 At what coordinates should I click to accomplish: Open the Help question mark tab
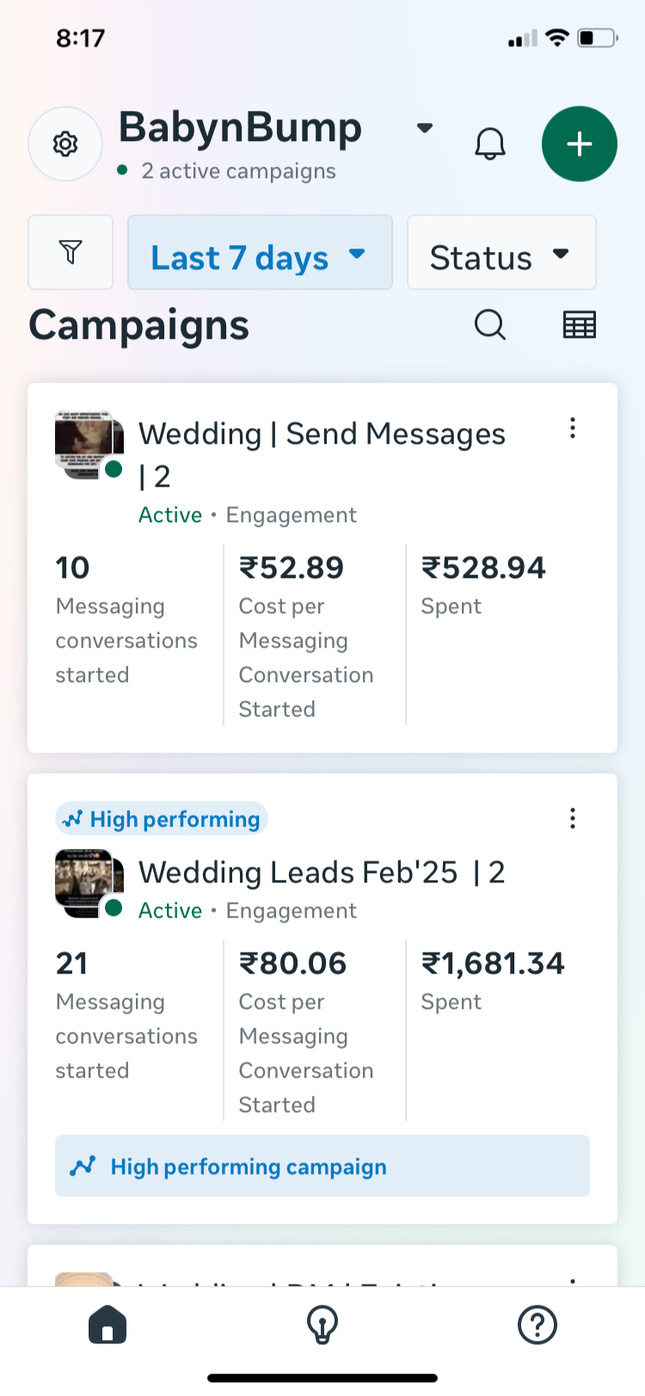tap(537, 1326)
